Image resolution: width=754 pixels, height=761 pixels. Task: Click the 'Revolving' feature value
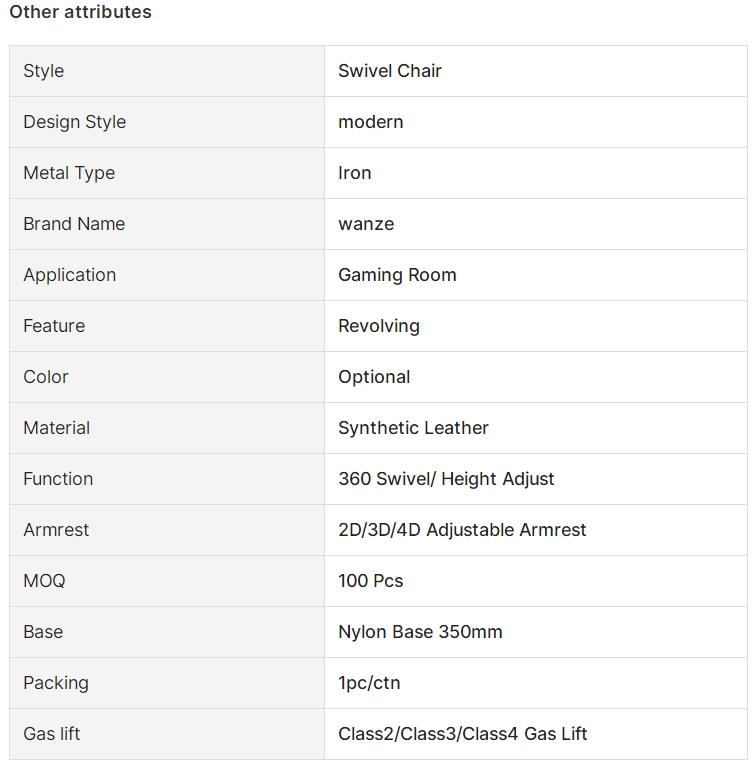coord(379,326)
